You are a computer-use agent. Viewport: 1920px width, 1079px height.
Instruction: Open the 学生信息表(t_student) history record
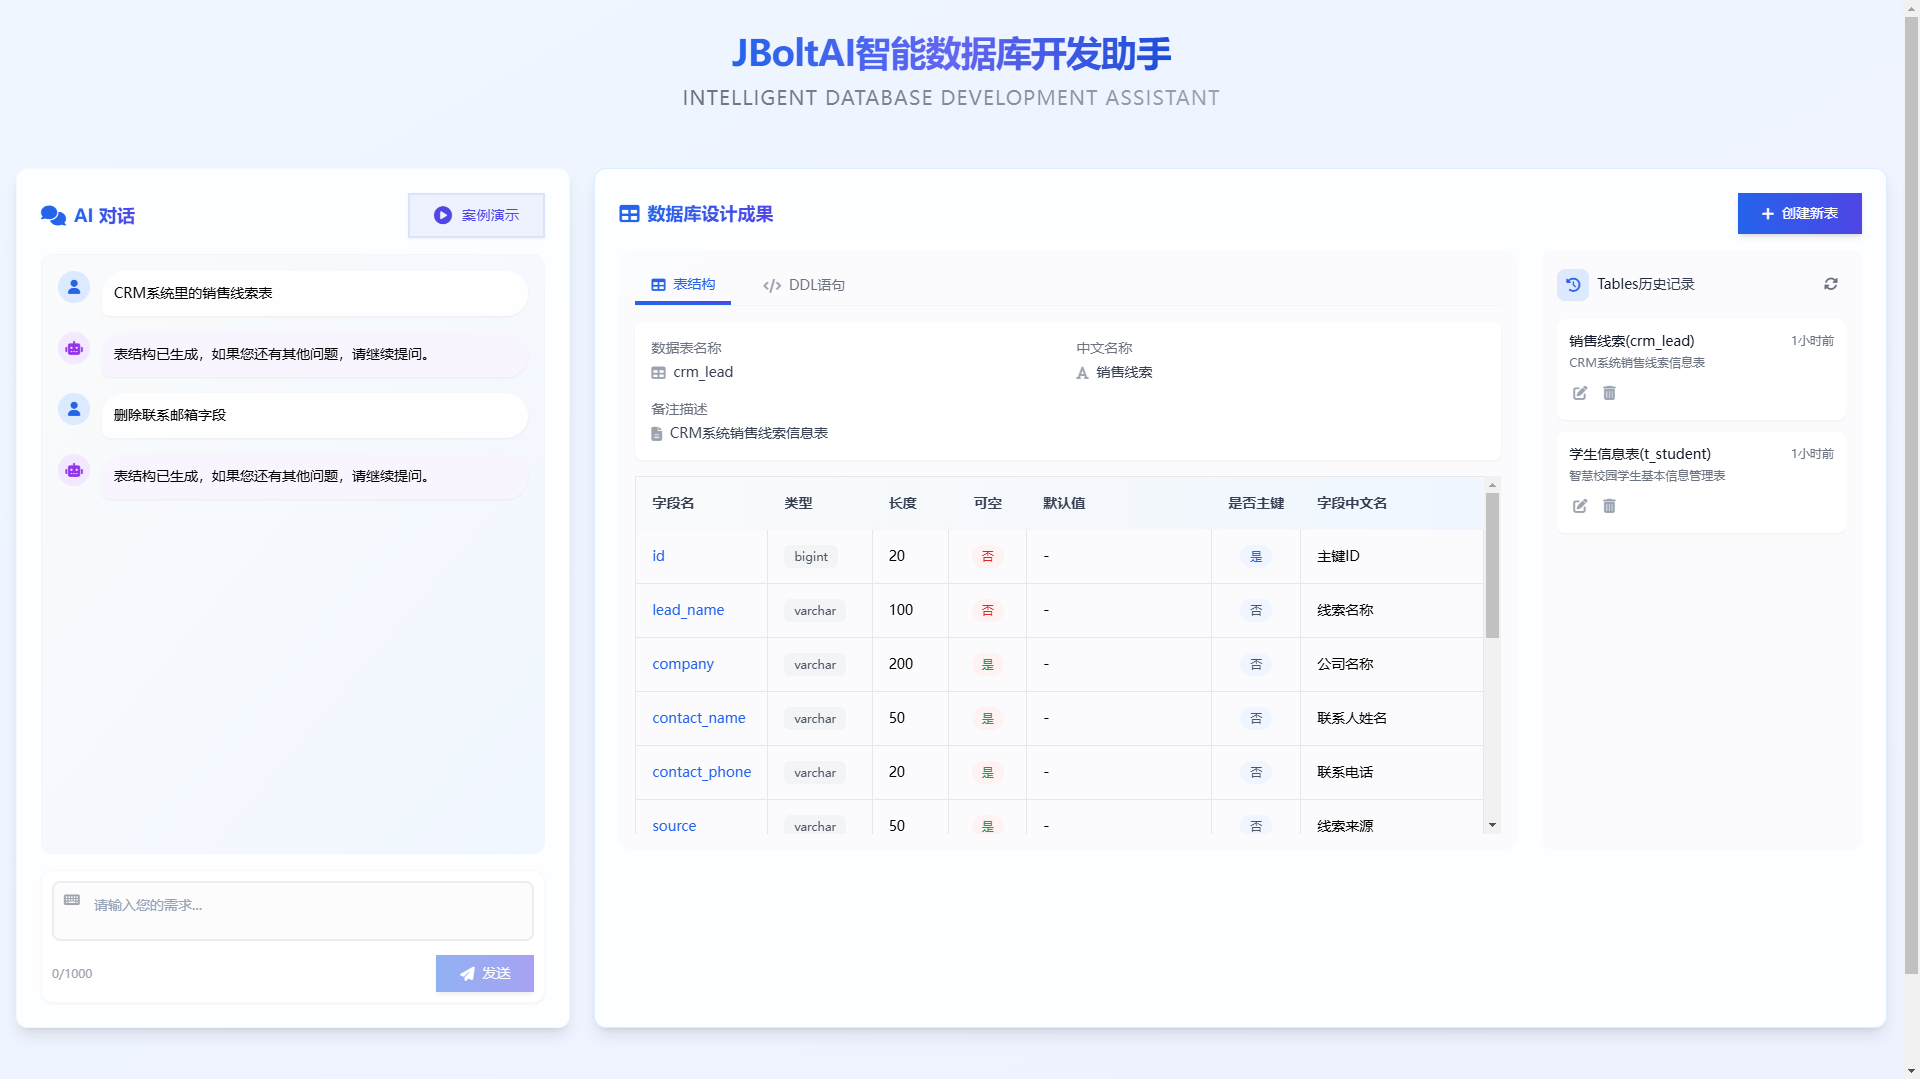(1701, 482)
